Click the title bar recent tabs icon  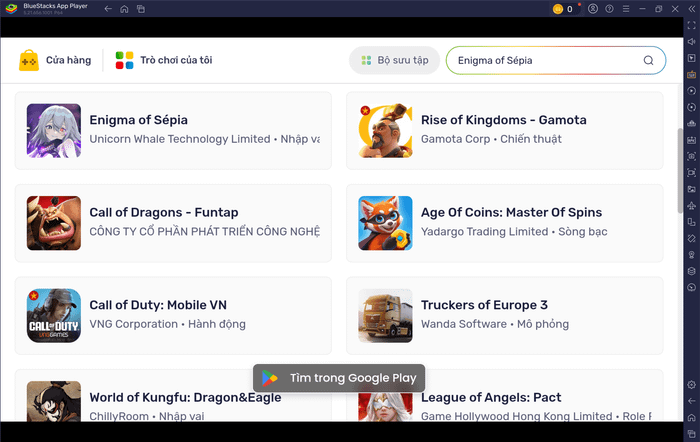pyautogui.click(x=141, y=9)
